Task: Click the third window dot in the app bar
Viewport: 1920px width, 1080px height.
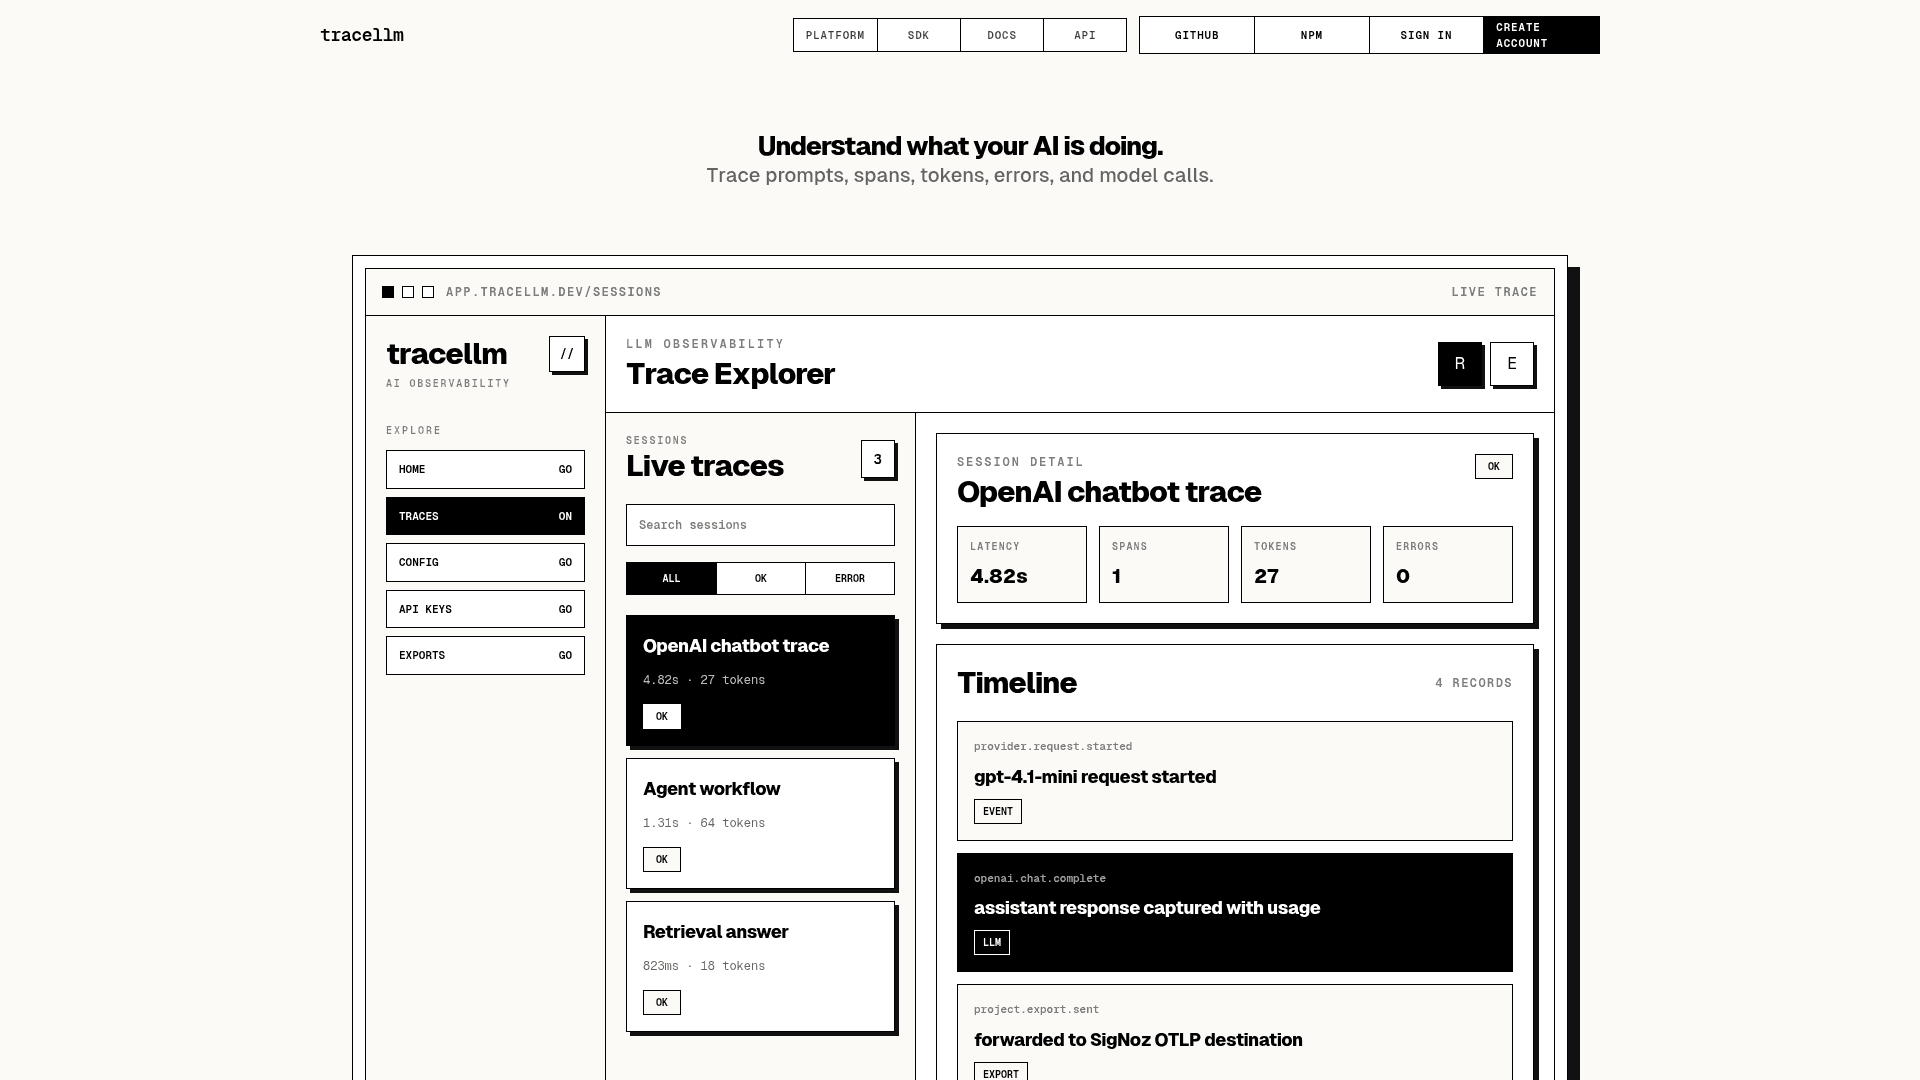Action: coord(428,292)
